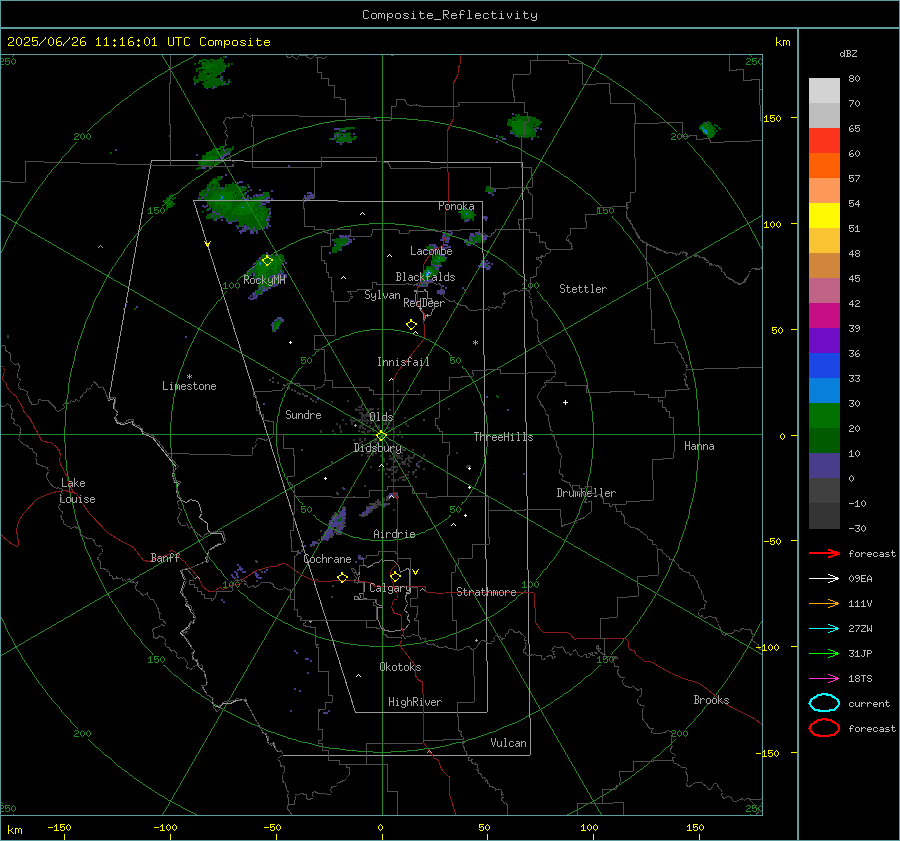Click the Banff label

(x=165, y=557)
